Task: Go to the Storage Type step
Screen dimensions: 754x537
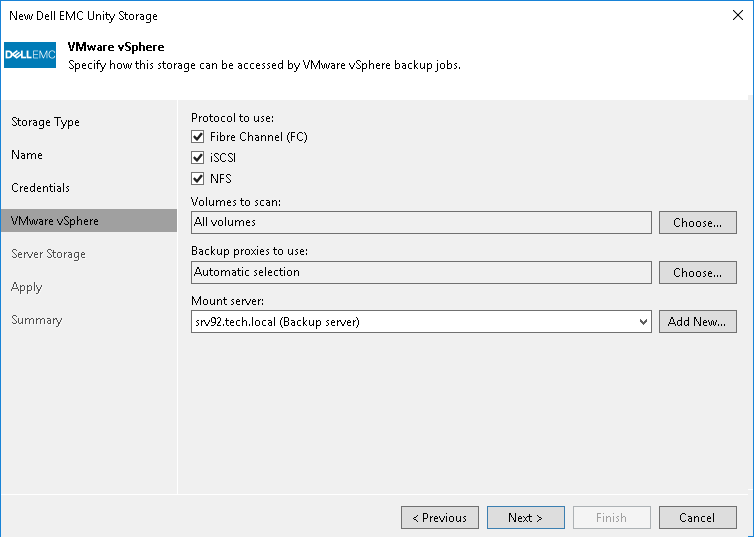Action: pos(45,122)
